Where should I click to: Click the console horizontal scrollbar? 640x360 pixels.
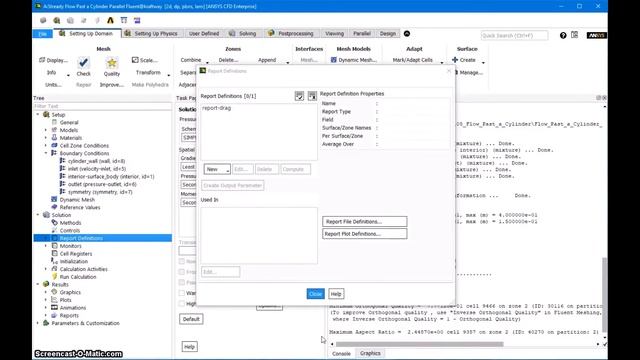pyautogui.click(x=420, y=344)
